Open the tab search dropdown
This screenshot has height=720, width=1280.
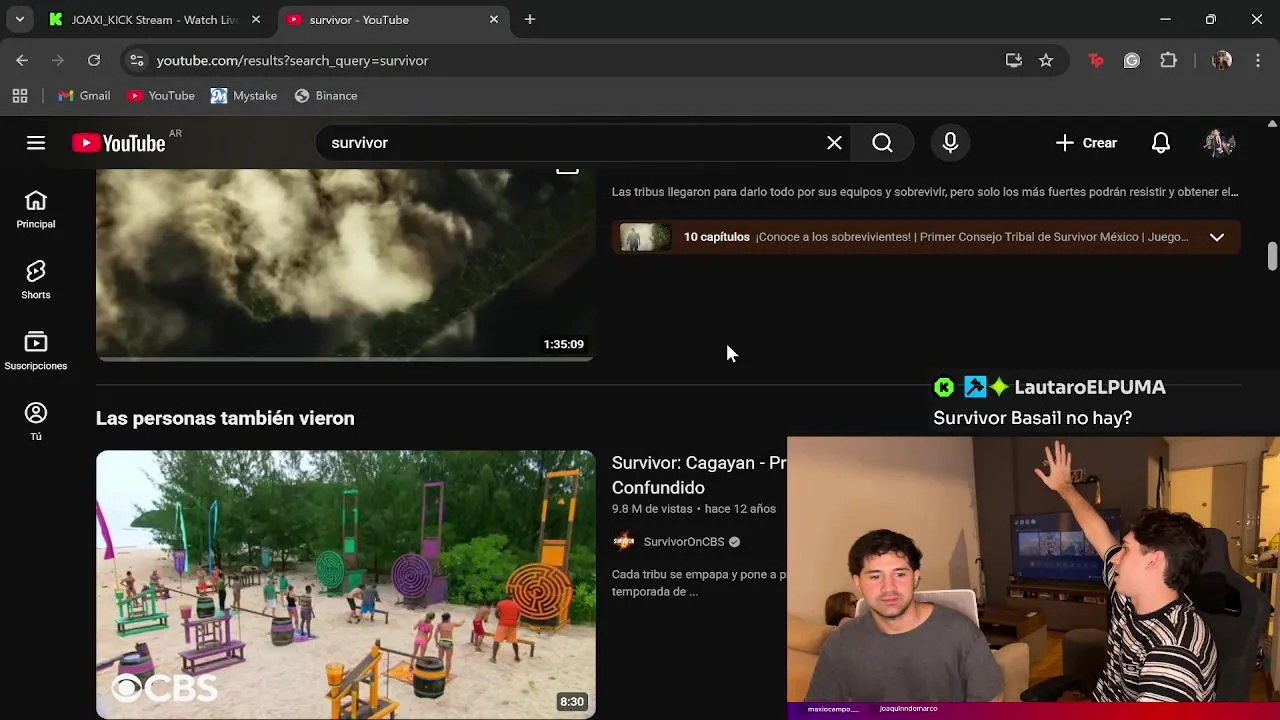[19, 20]
